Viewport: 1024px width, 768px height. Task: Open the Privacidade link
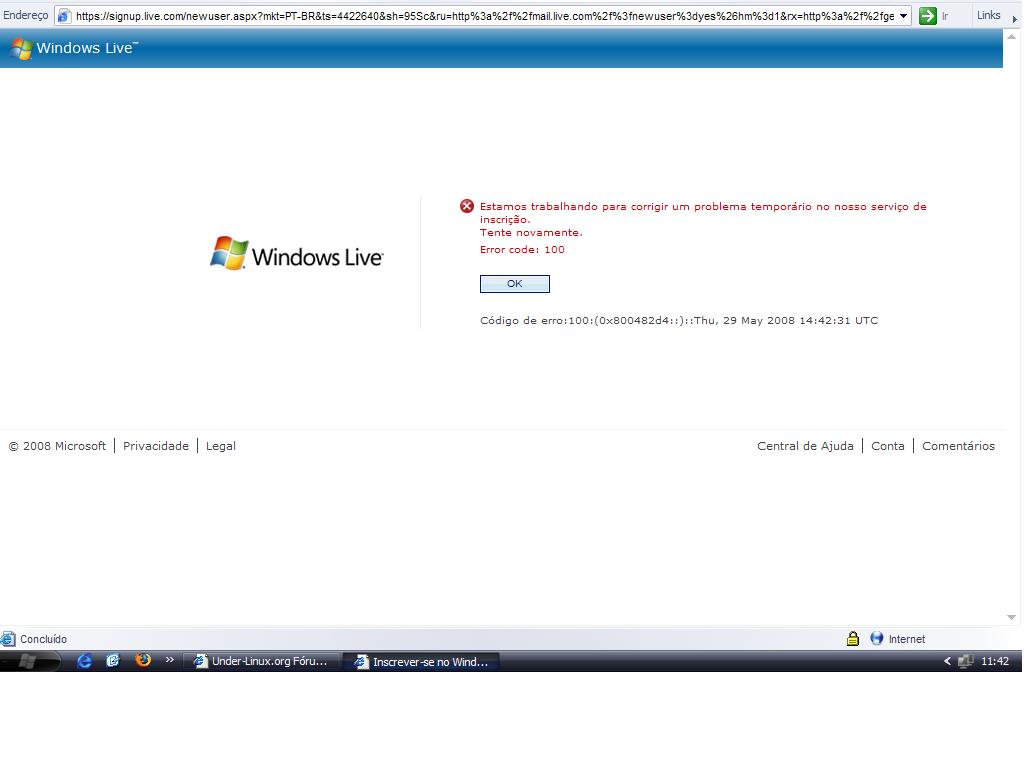[x=155, y=446]
